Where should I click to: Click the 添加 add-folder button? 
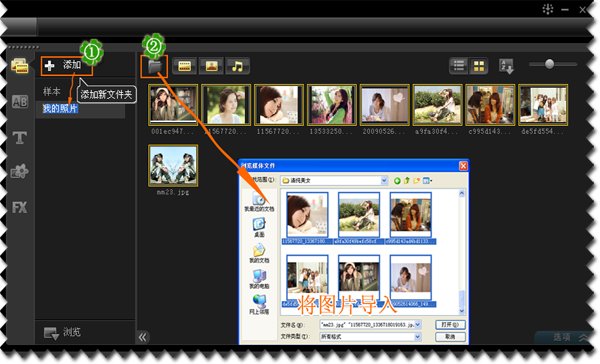(x=67, y=65)
